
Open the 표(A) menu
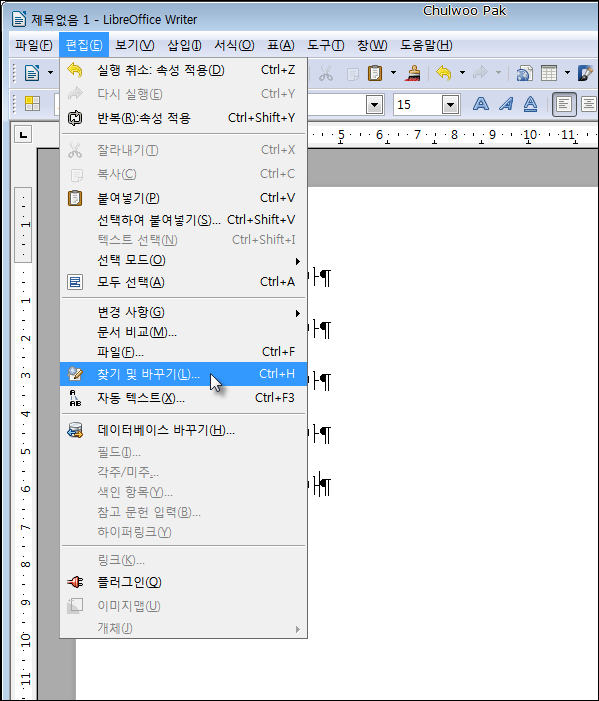tap(281, 45)
